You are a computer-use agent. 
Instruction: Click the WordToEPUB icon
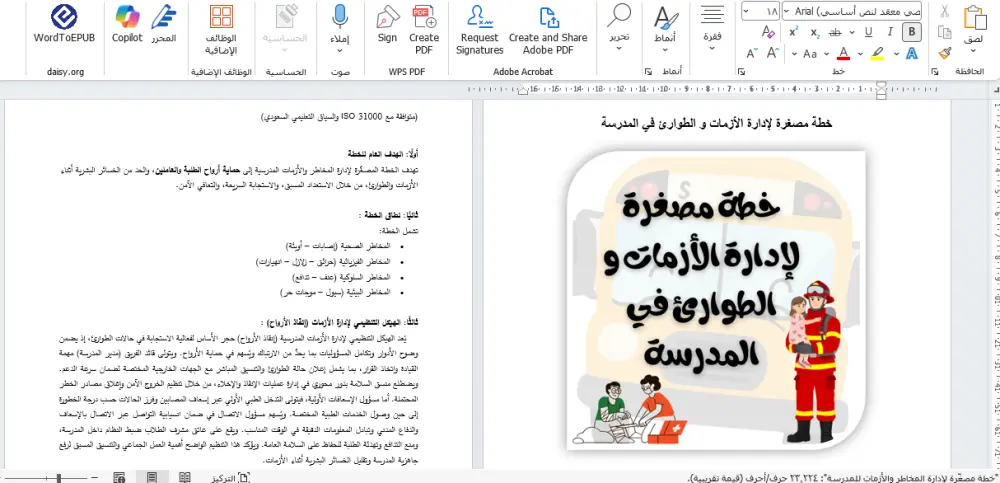point(64,24)
